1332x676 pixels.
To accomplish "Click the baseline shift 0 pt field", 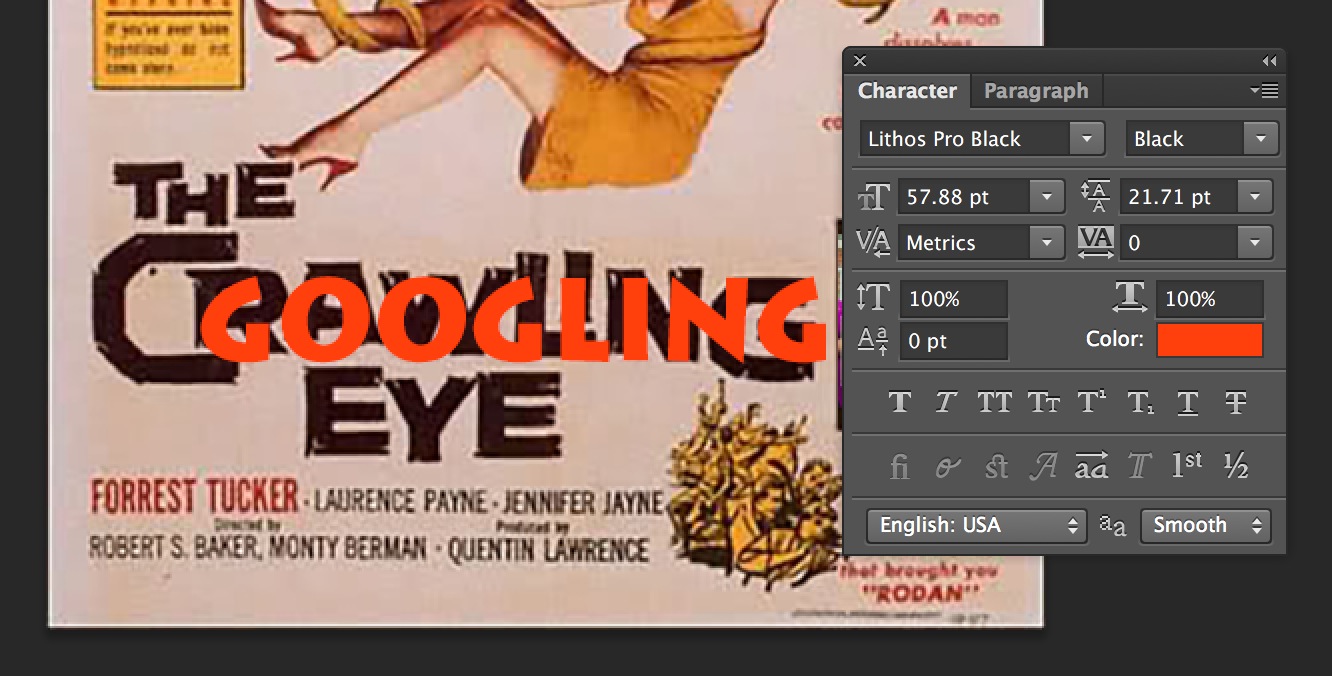I will pos(952,341).
